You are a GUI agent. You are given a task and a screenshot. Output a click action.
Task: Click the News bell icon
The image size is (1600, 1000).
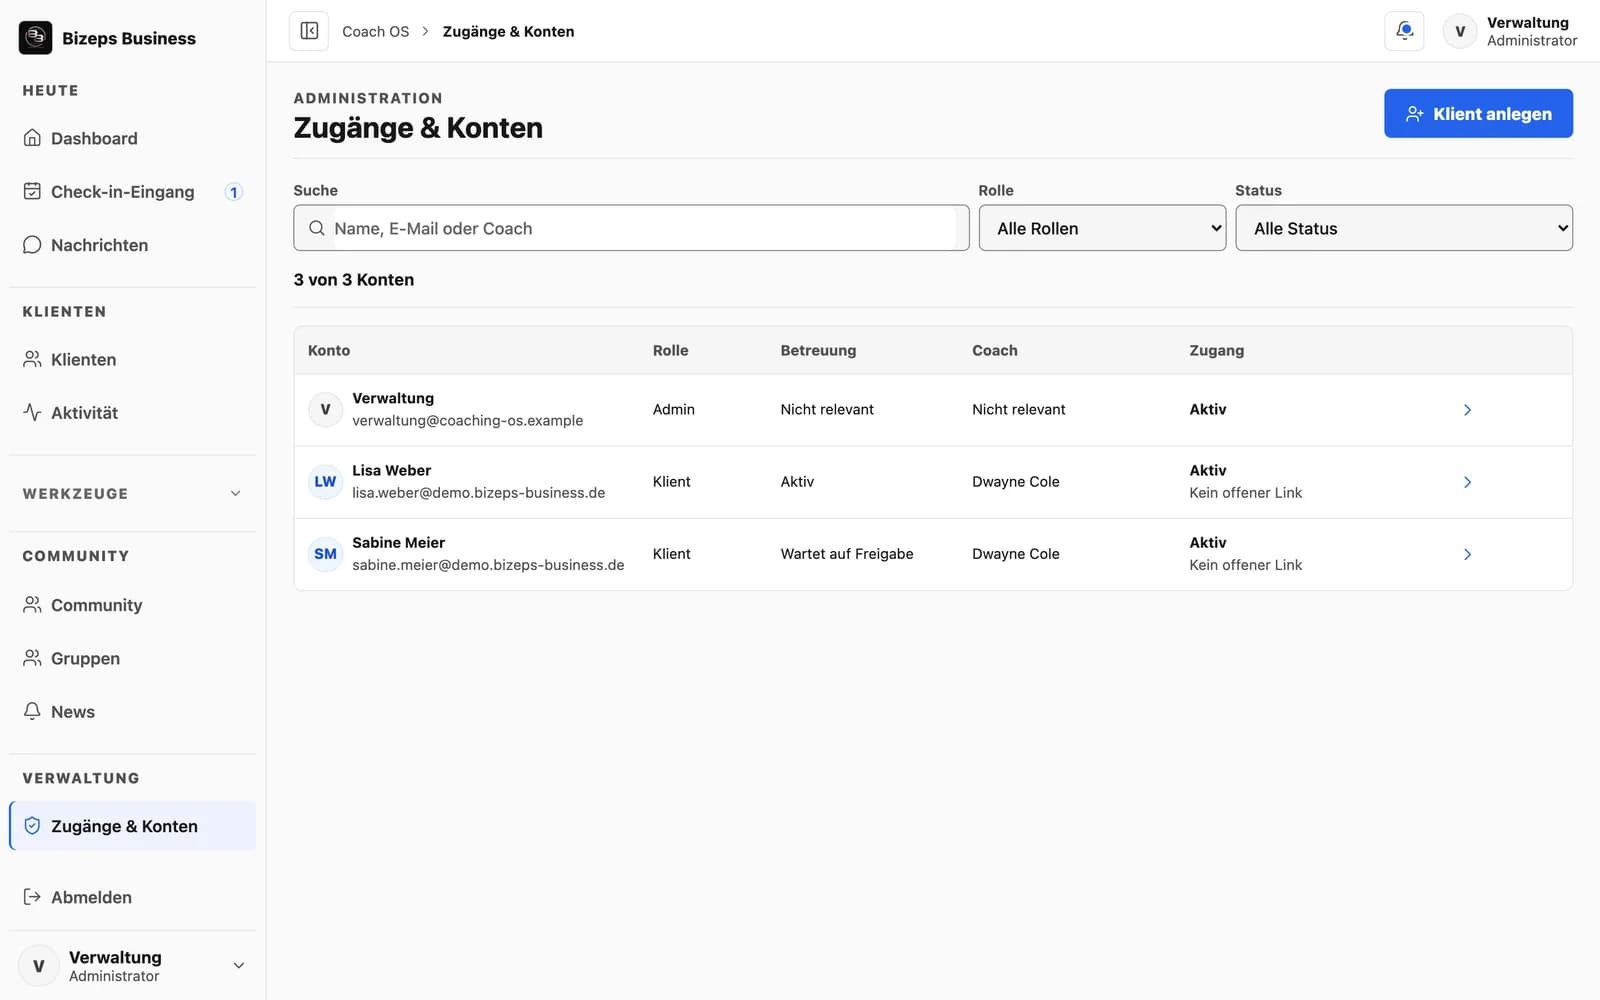click(x=32, y=711)
